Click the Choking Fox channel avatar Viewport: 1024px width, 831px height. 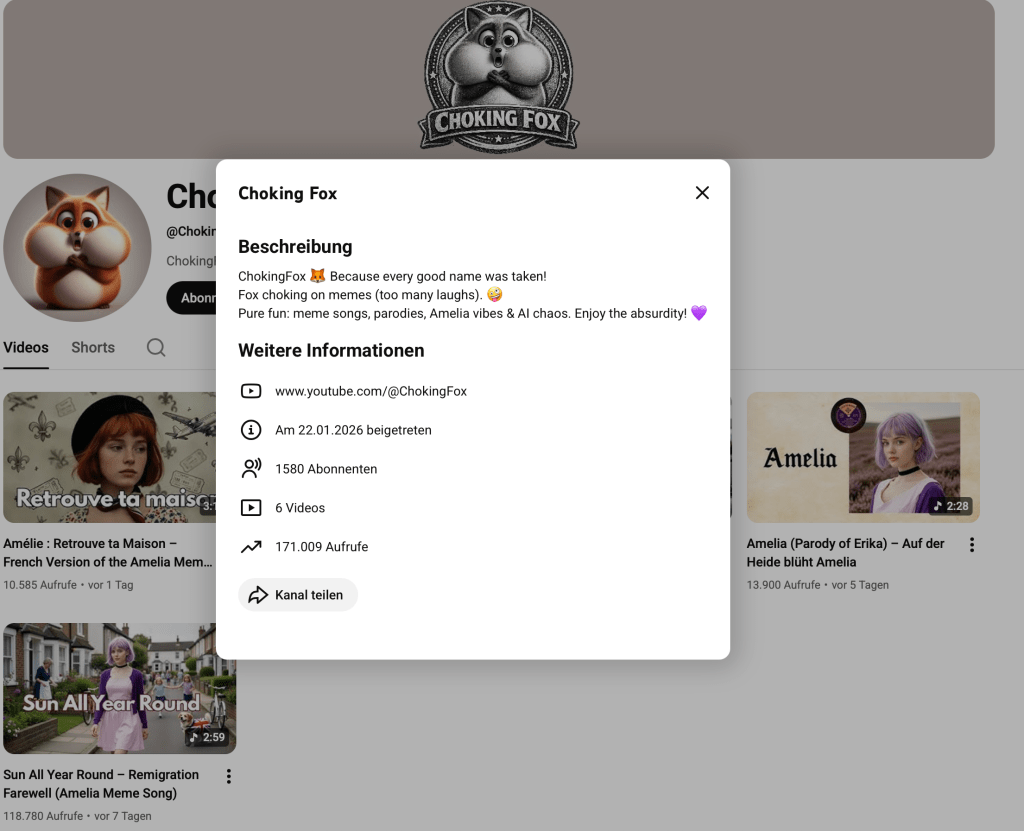pyautogui.click(x=77, y=247)
